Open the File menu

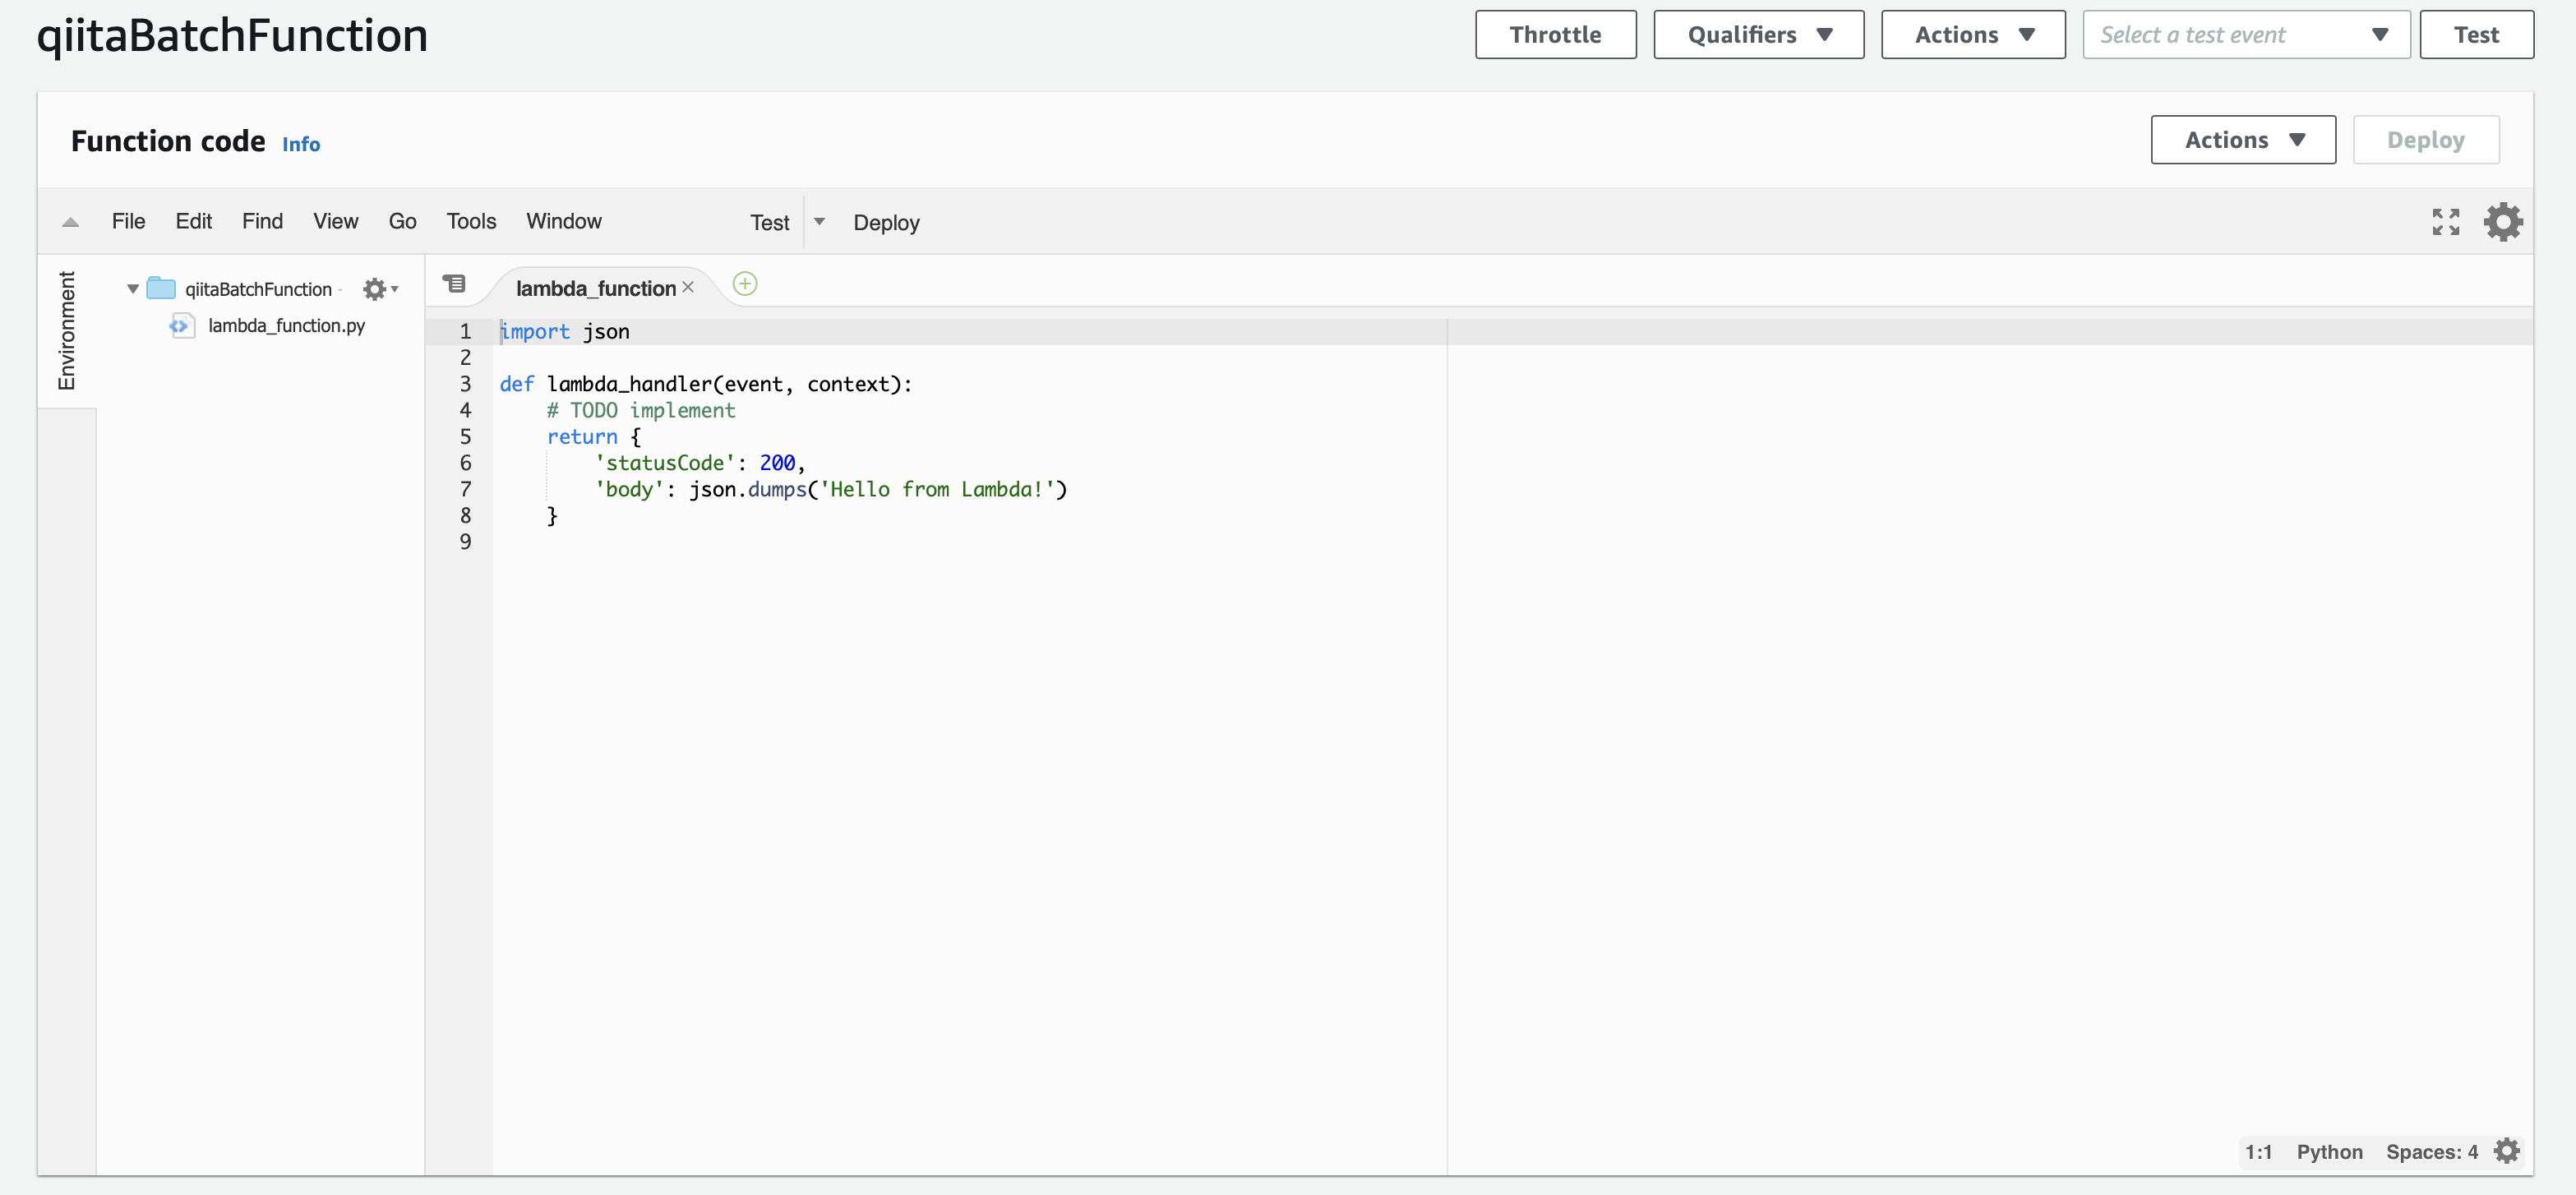tap(128, 221)
